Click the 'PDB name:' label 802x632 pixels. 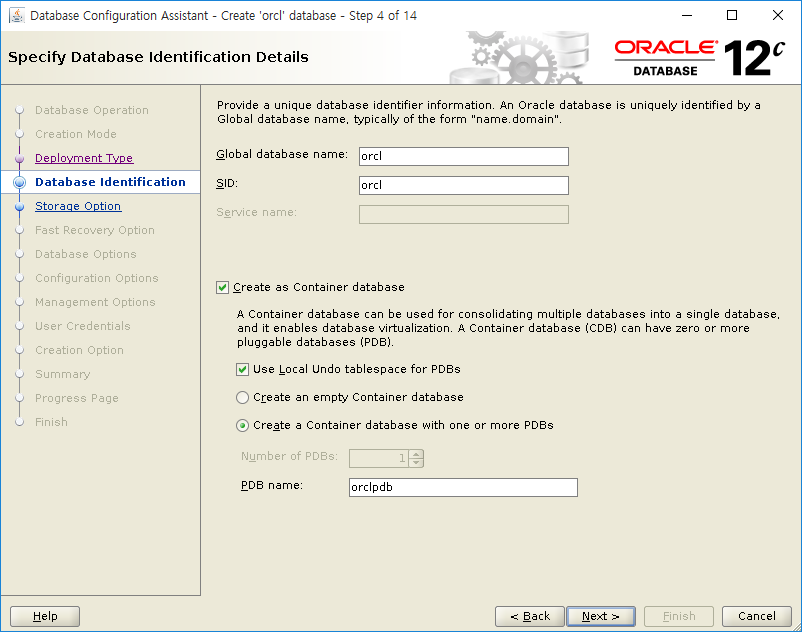click(272, 485)
